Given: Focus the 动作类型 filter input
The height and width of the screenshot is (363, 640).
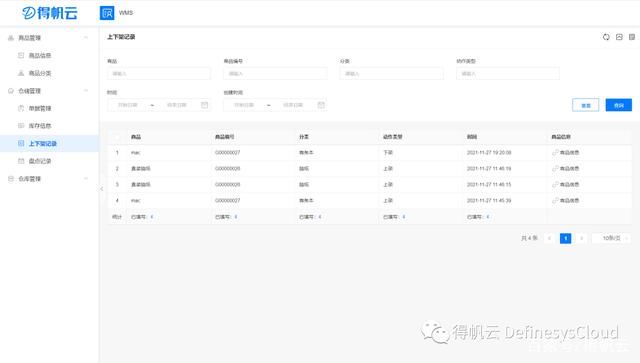Looking at the screenshot, I should (x=508, y=73).
